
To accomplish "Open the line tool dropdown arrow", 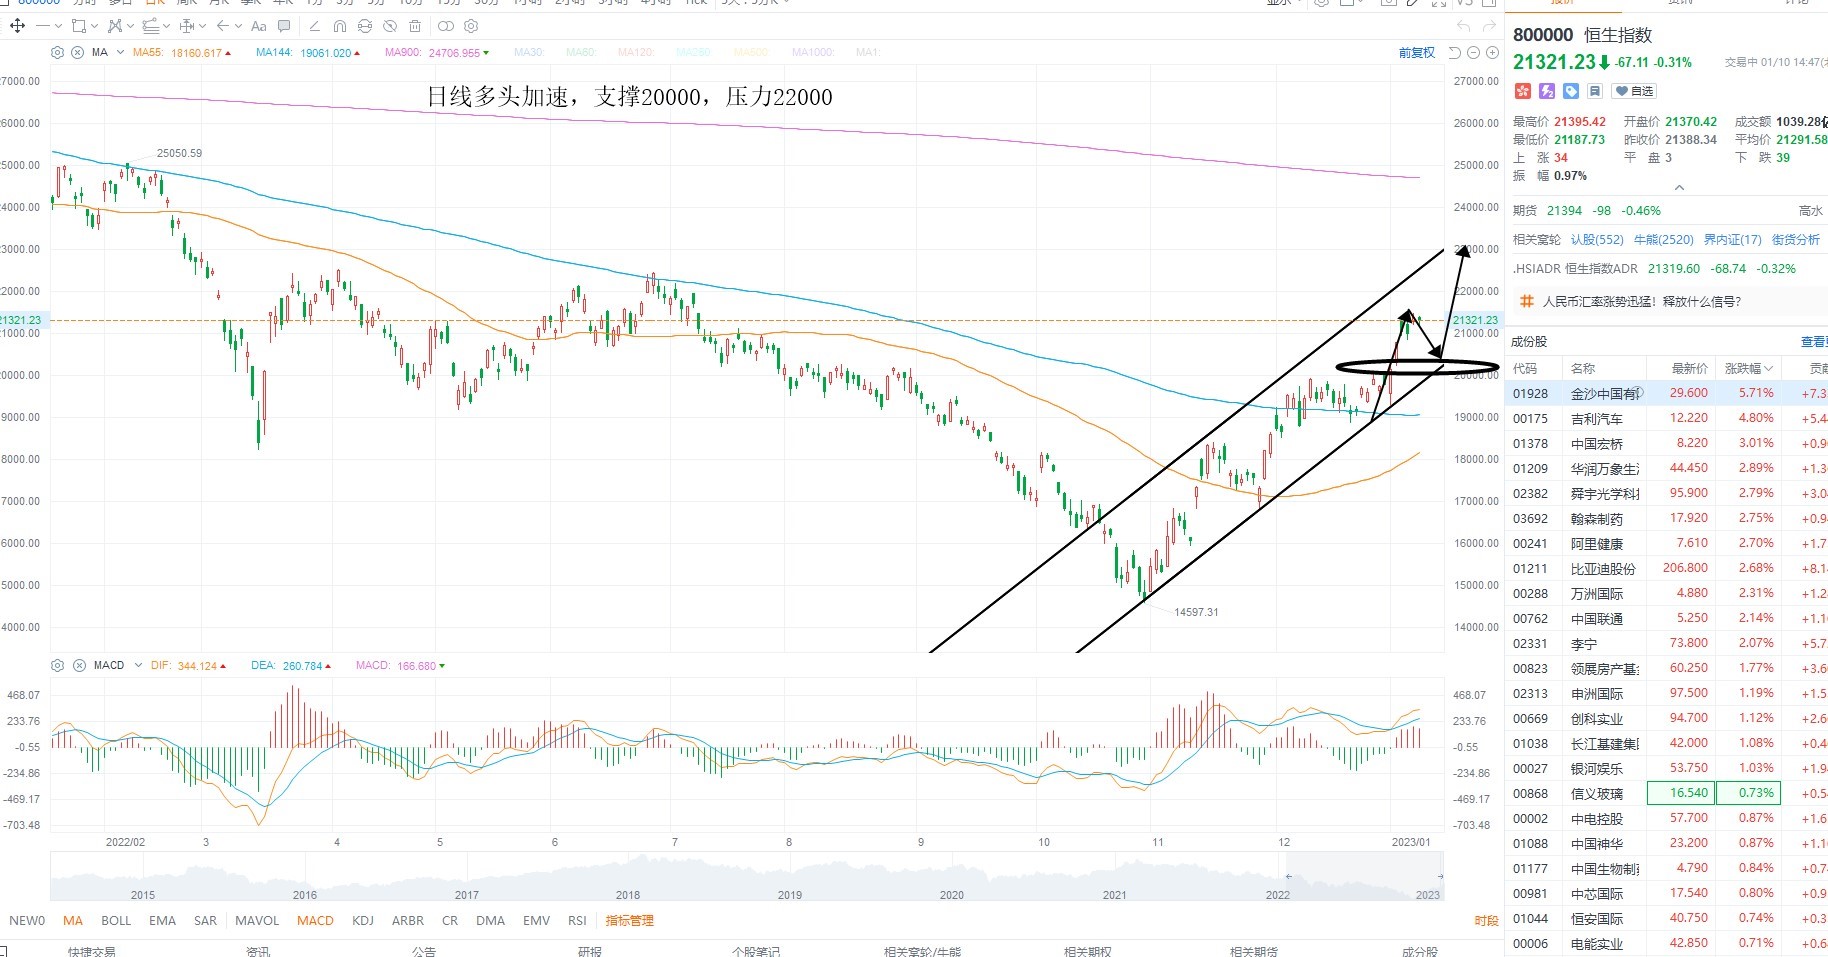I will tap(58, 26).
